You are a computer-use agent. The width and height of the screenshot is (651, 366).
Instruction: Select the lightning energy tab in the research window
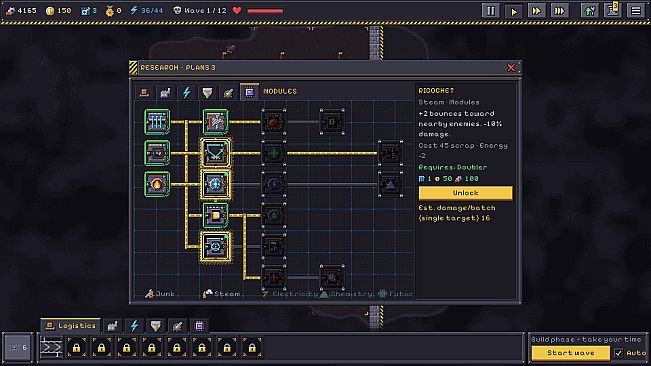tap(186, 92)
